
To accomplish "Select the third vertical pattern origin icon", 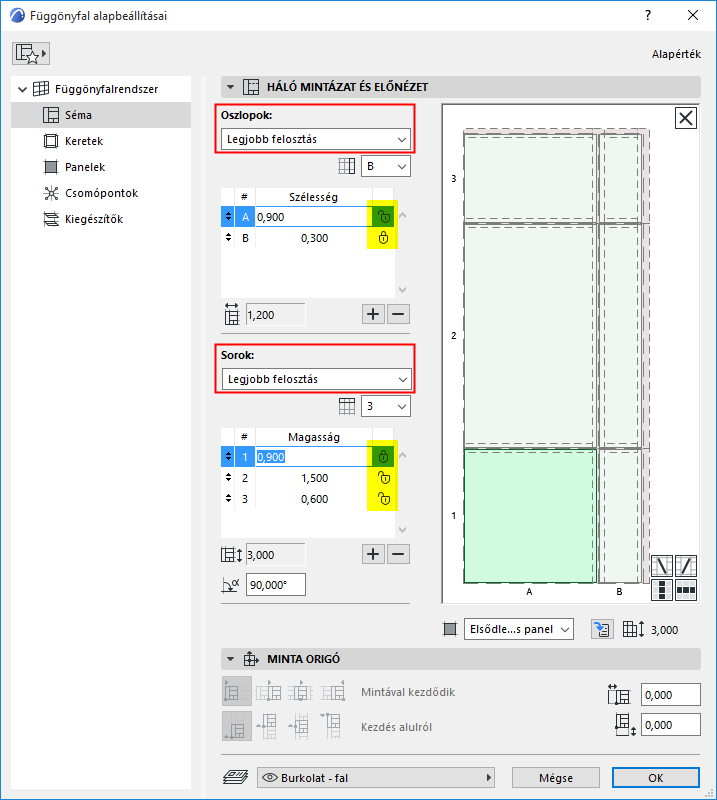I will (301, 726).
